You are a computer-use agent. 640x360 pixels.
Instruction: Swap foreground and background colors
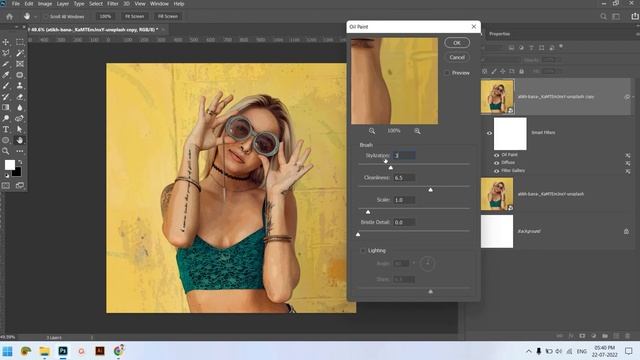pyautogui.click(x=19, y=162)
